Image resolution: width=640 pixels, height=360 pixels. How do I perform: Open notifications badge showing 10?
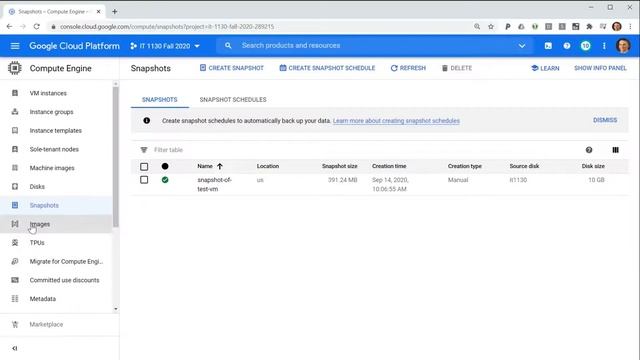[x=586, y=46]
